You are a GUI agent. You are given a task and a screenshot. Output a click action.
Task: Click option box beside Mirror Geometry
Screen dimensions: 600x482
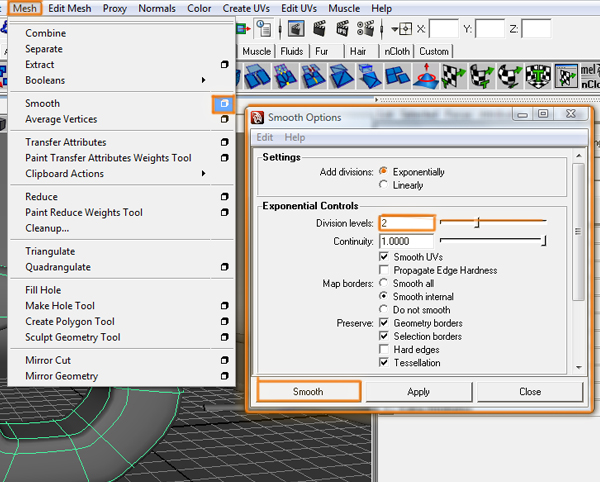pyautogui.click(x=224, y=376)
